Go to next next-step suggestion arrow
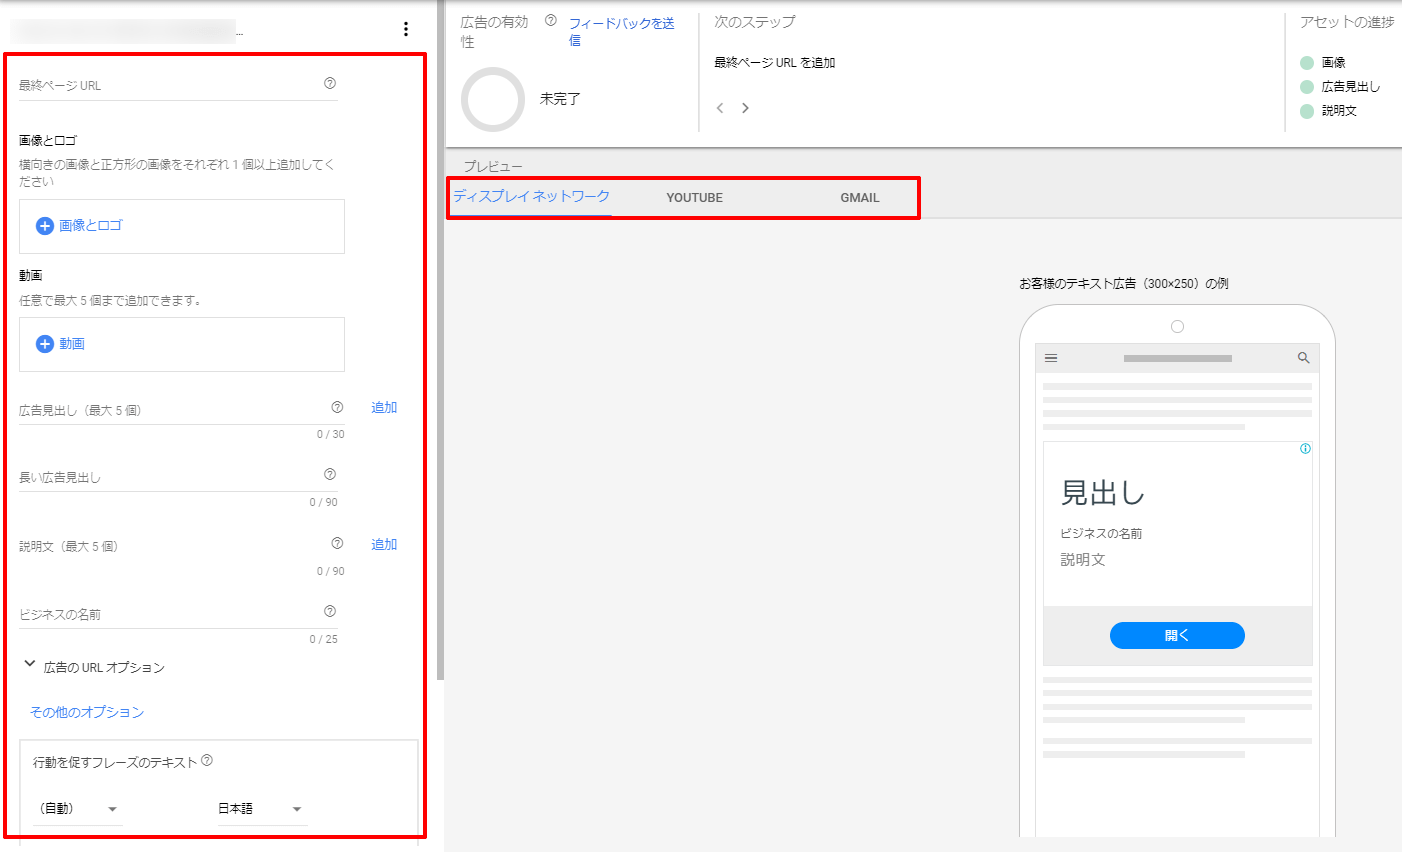Viewport: 1402px width, 852px height. click(745, 108)
